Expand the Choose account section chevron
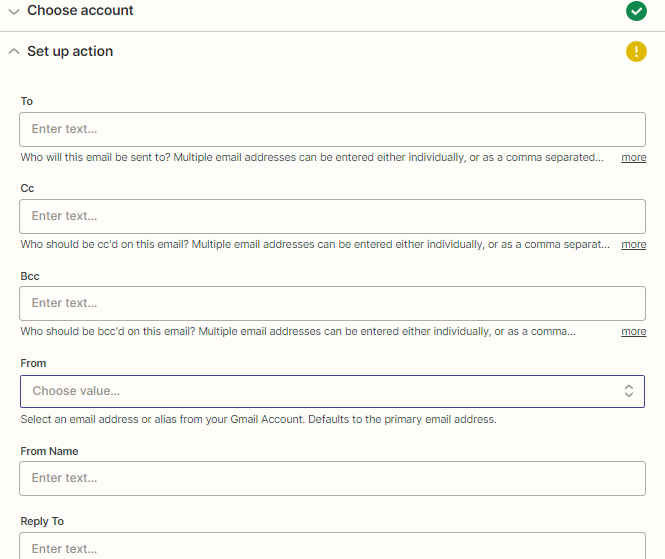This screenshot has height=559, width=665. 14,11
